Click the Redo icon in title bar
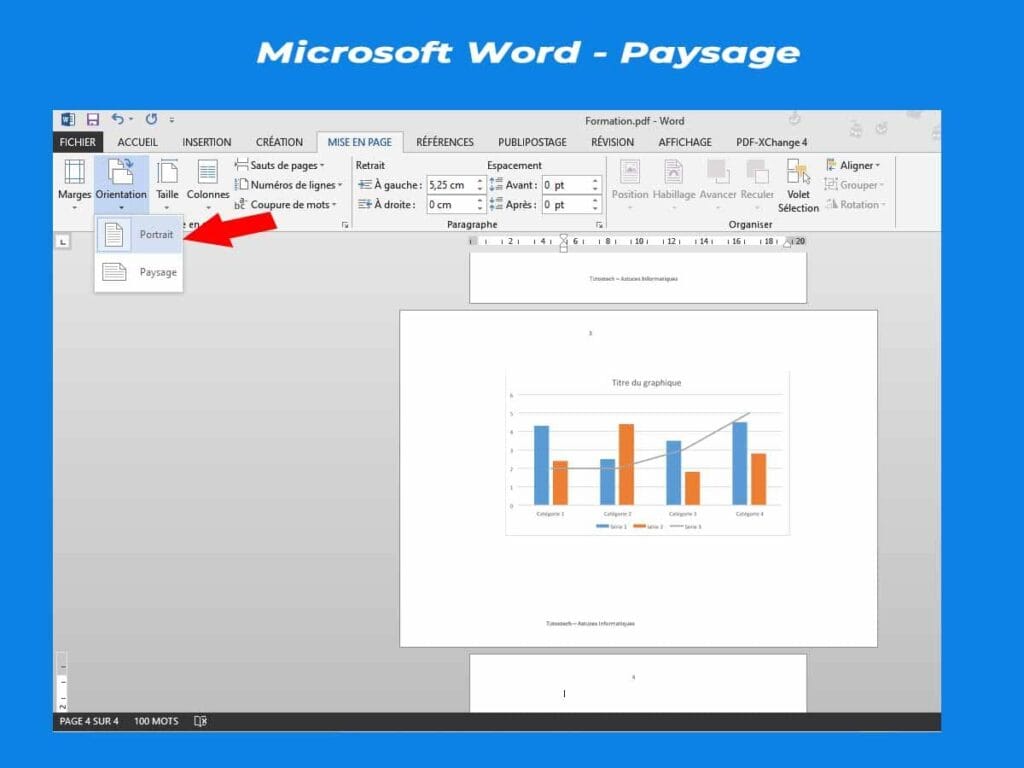This screenshot has height=768, width=1024. pos(151,120)
